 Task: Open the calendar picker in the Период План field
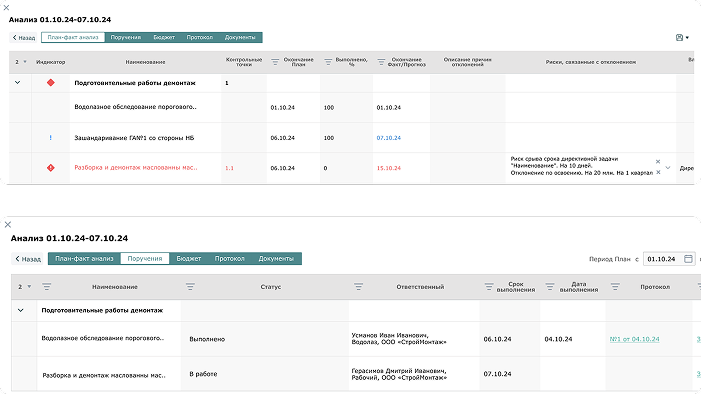688,259
